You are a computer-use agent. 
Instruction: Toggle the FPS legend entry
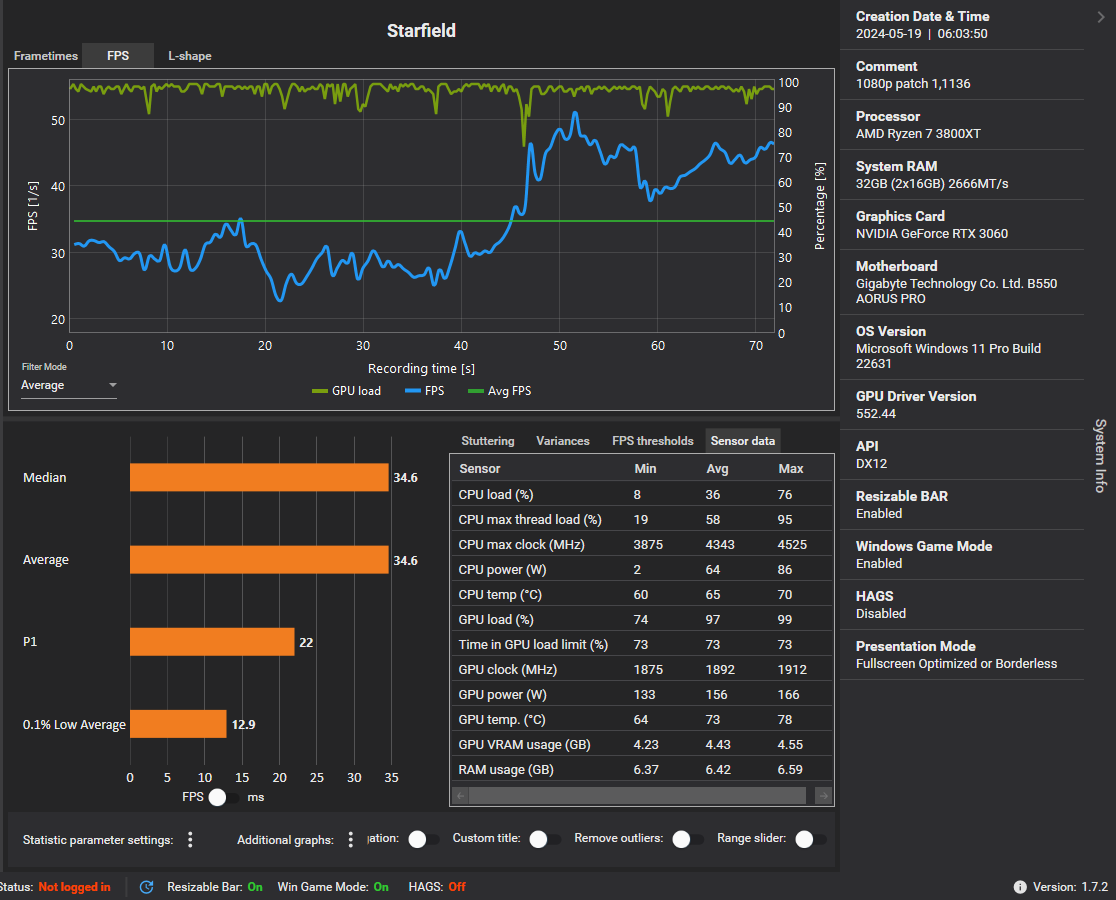tap(424, 391)
